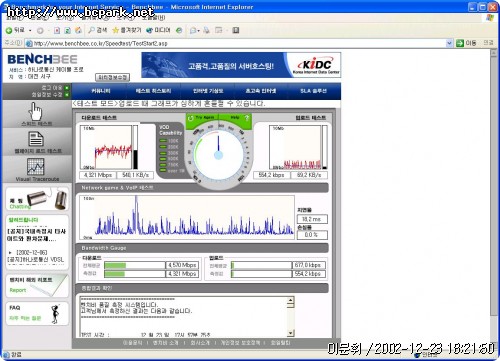Open browser History from toolbar
500x361 pixels.
179,31
